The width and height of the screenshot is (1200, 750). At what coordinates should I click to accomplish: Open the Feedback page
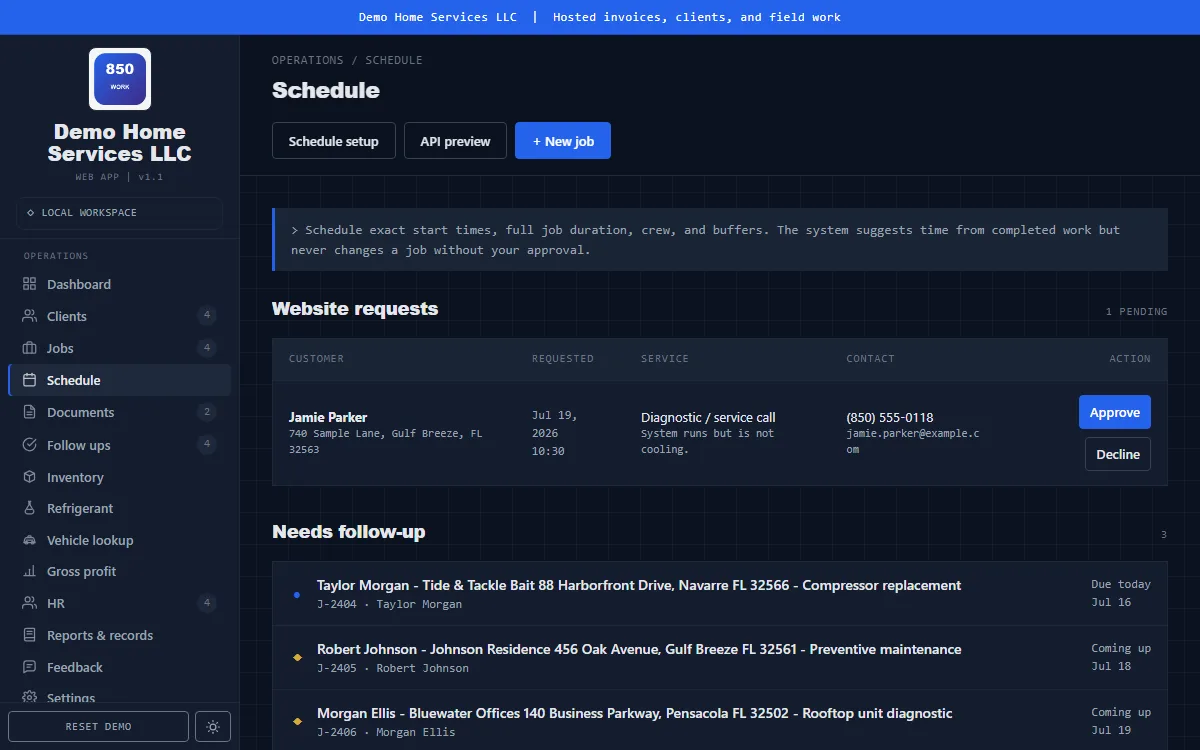119,667
